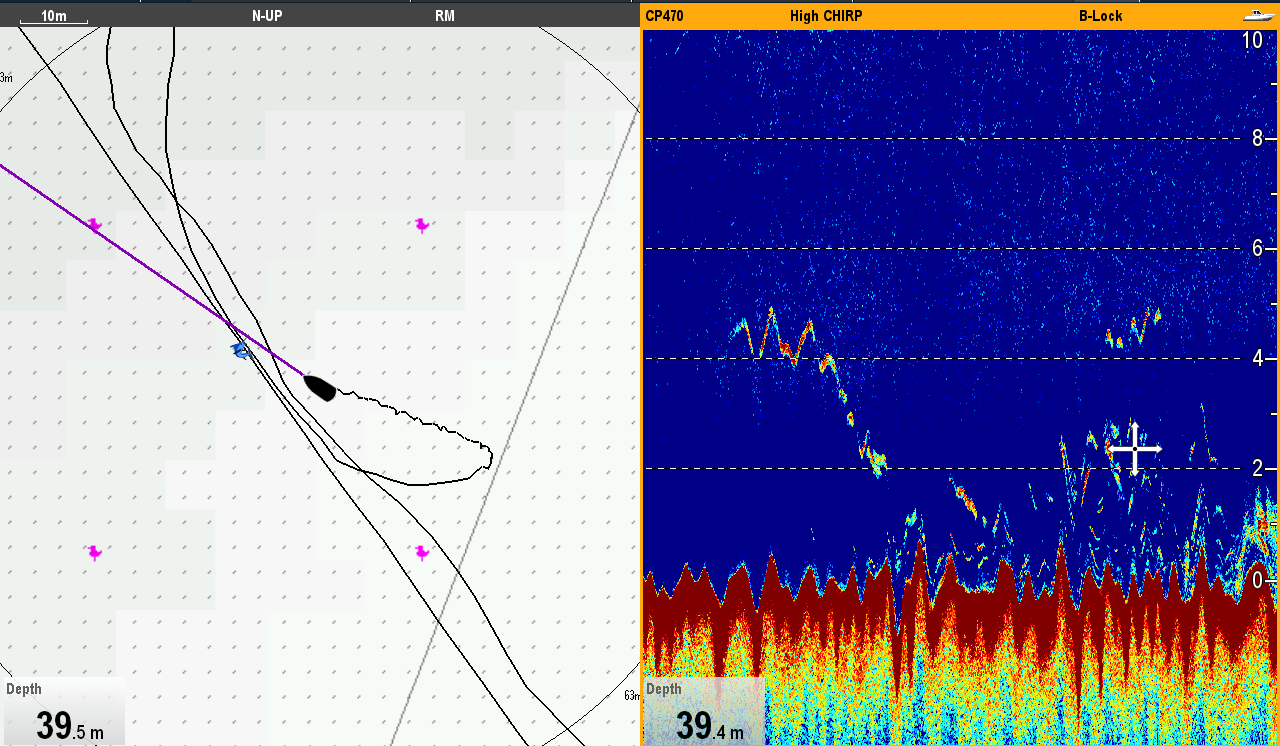The height and width of the screenshot is (746, 1280).
Task: Click the 10m chart scale bar
Action: tap(54, 18)
